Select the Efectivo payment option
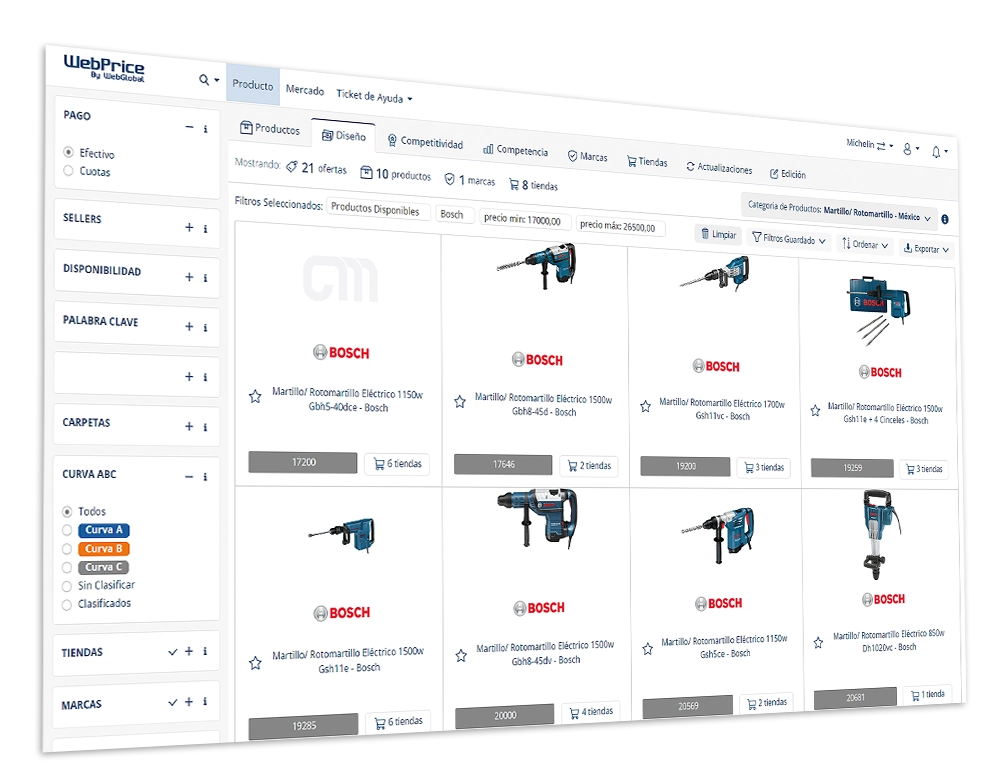Image resolution: width=1000 pixels, height=779 pixels. click(x=68, y=152)
